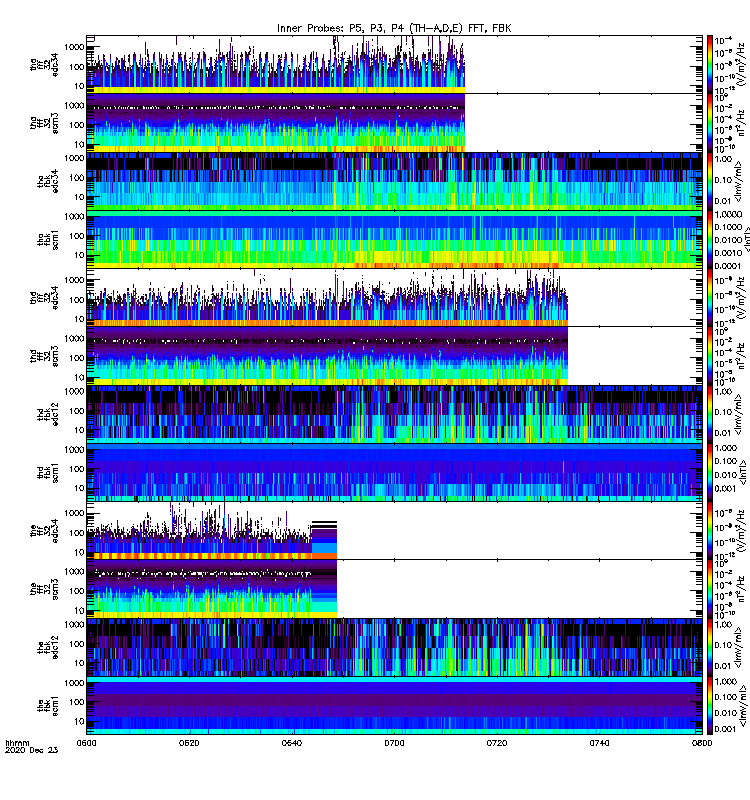Click the 0620 time axis label

pyautogui.click(x=189, y=743)
